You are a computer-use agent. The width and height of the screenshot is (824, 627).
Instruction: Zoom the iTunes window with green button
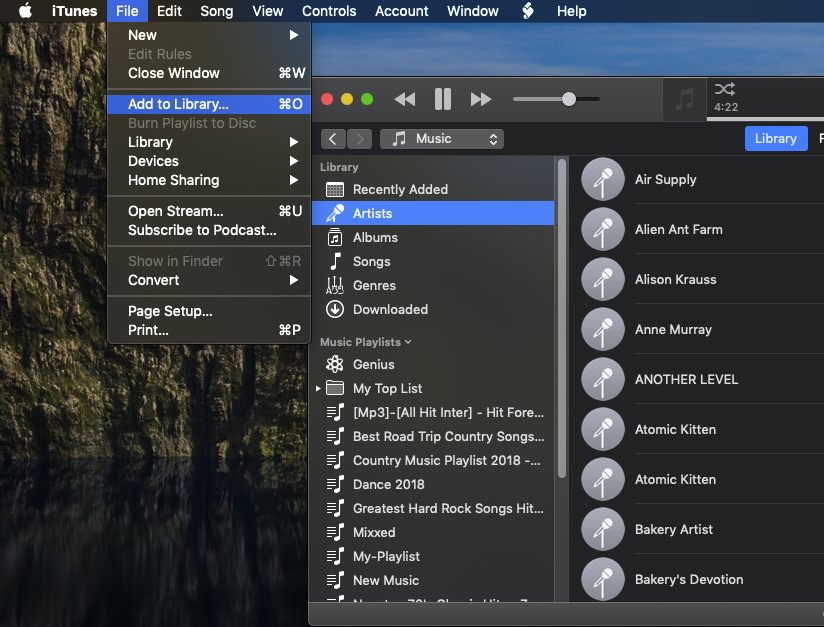pos(367,99)
